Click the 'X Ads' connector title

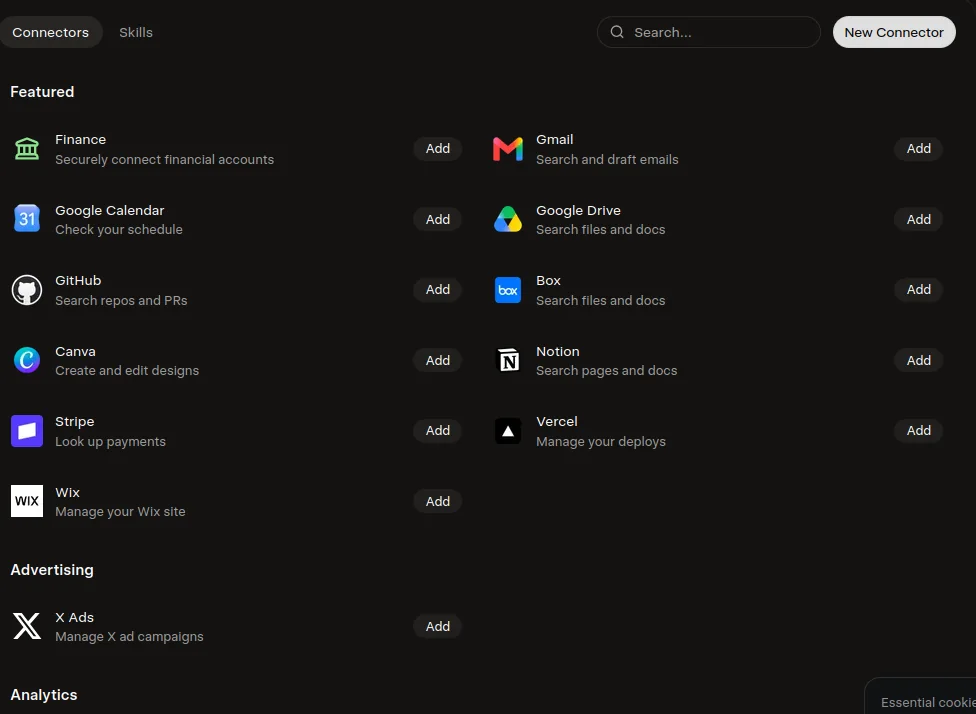75,618
